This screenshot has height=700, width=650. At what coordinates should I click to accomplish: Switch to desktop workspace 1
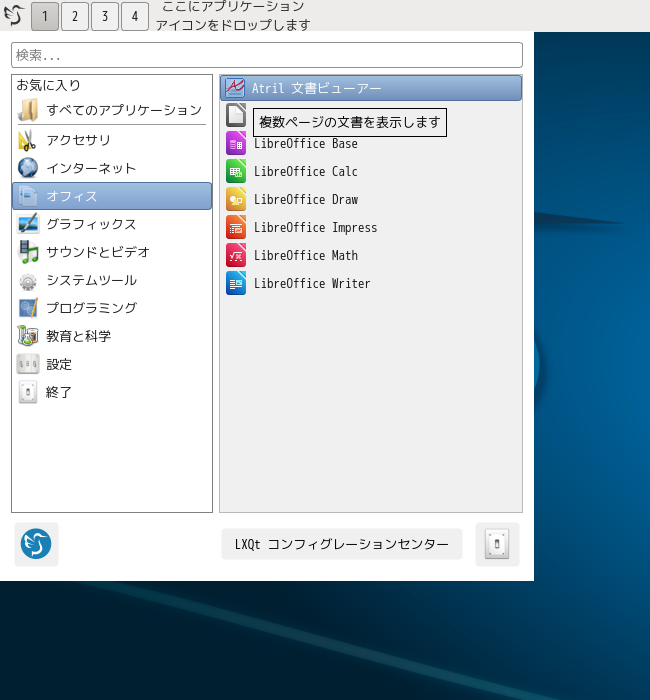point(45,16)
